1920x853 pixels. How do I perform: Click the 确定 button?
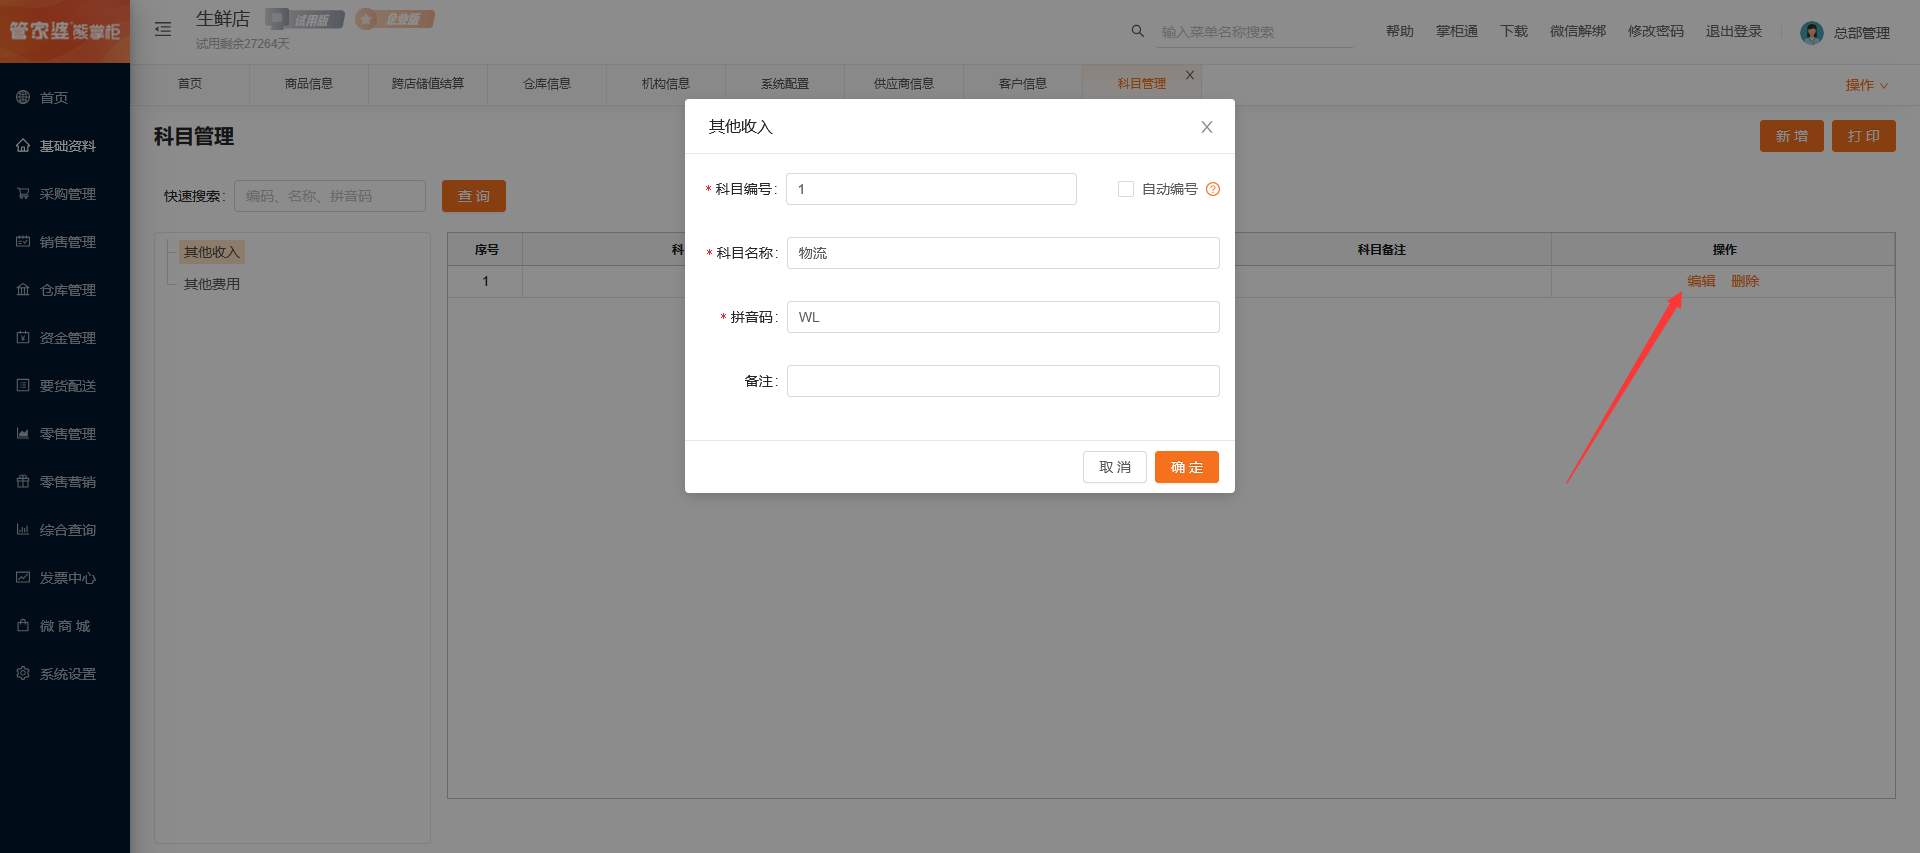point(1187,467)
